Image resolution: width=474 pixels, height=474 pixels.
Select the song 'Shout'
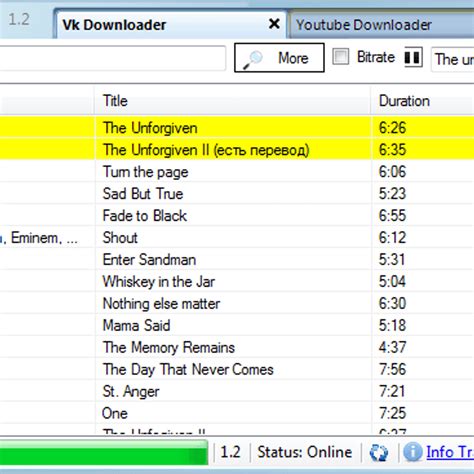point(237,238)
